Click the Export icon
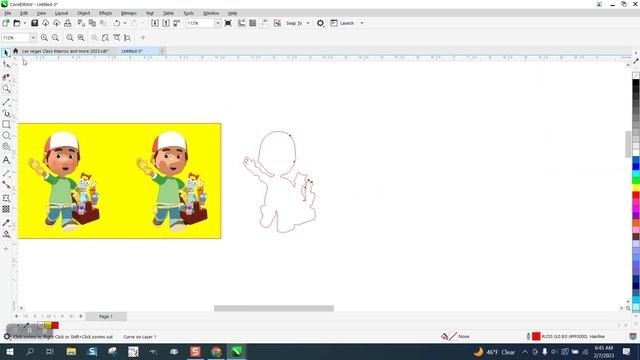Image resolution: width=640 pixels, height=360 pixels. click(166, 23)
